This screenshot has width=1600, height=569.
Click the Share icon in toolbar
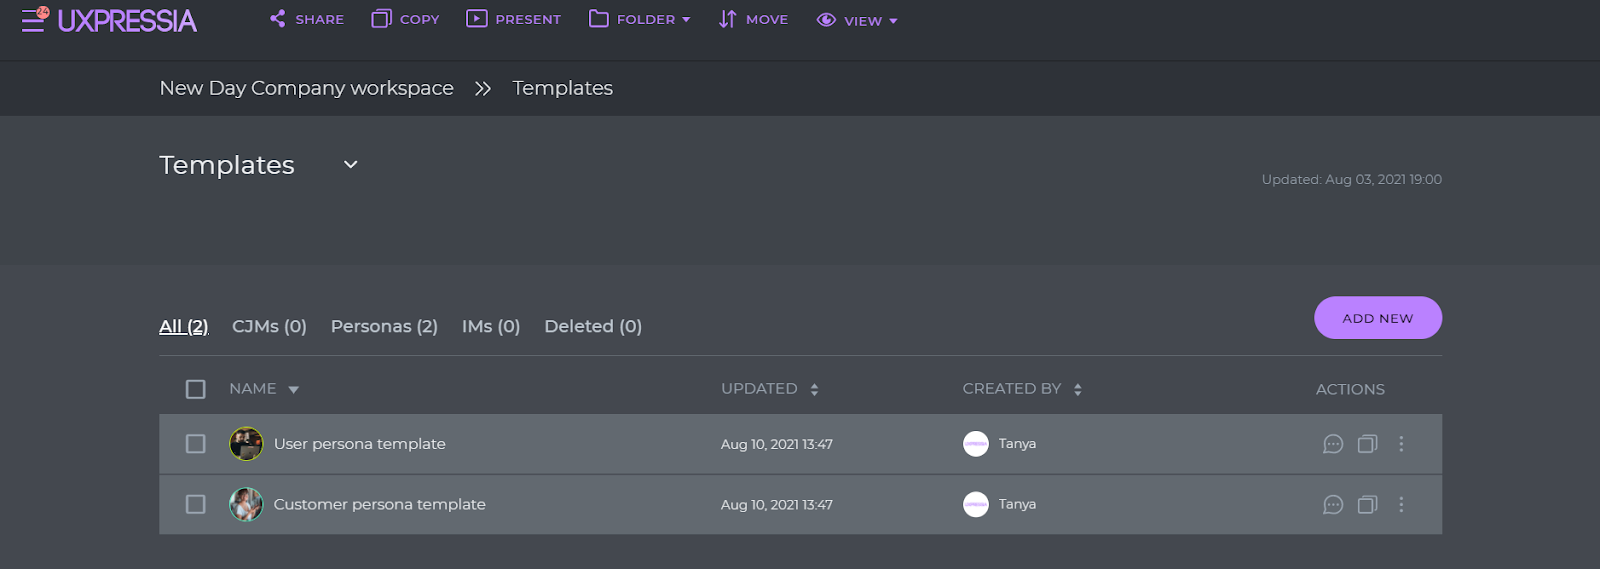tap(278, 19)
